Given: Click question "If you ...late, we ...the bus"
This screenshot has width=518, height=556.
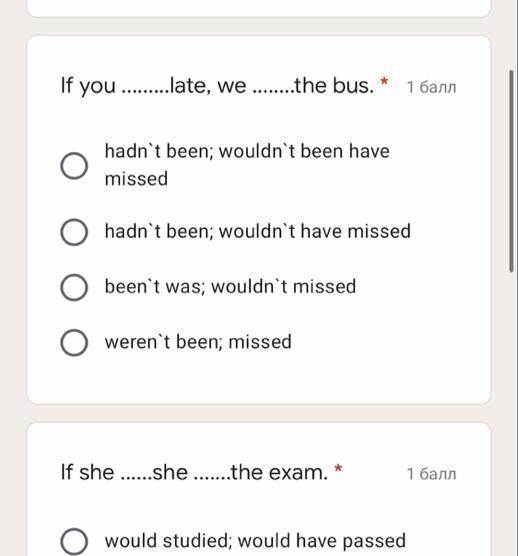Looking at the screenshot, I should pos(217,86).
